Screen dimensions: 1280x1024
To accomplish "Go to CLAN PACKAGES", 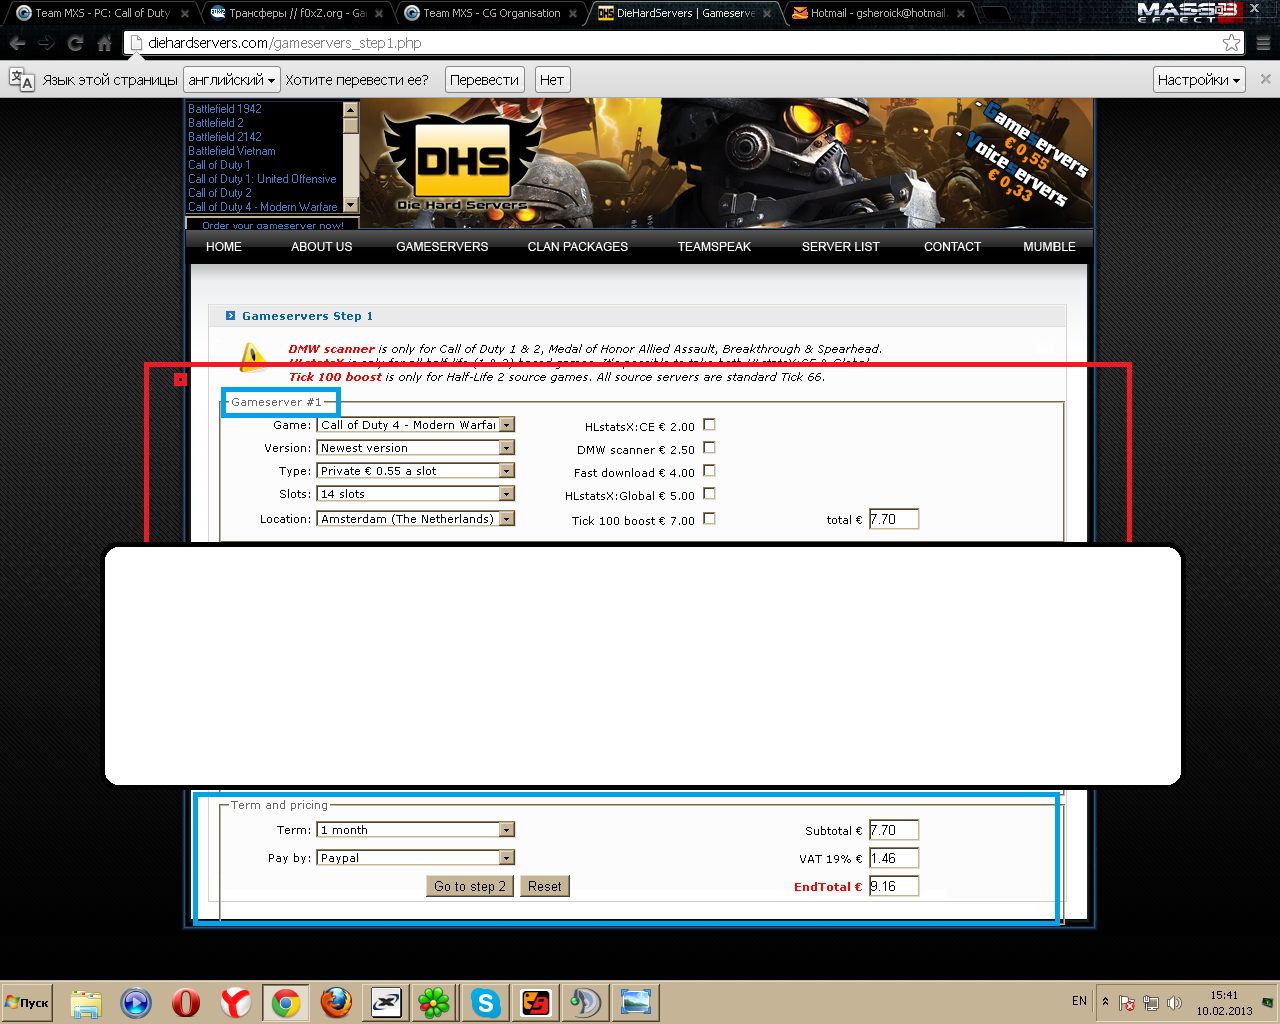I will coord(578,247).
